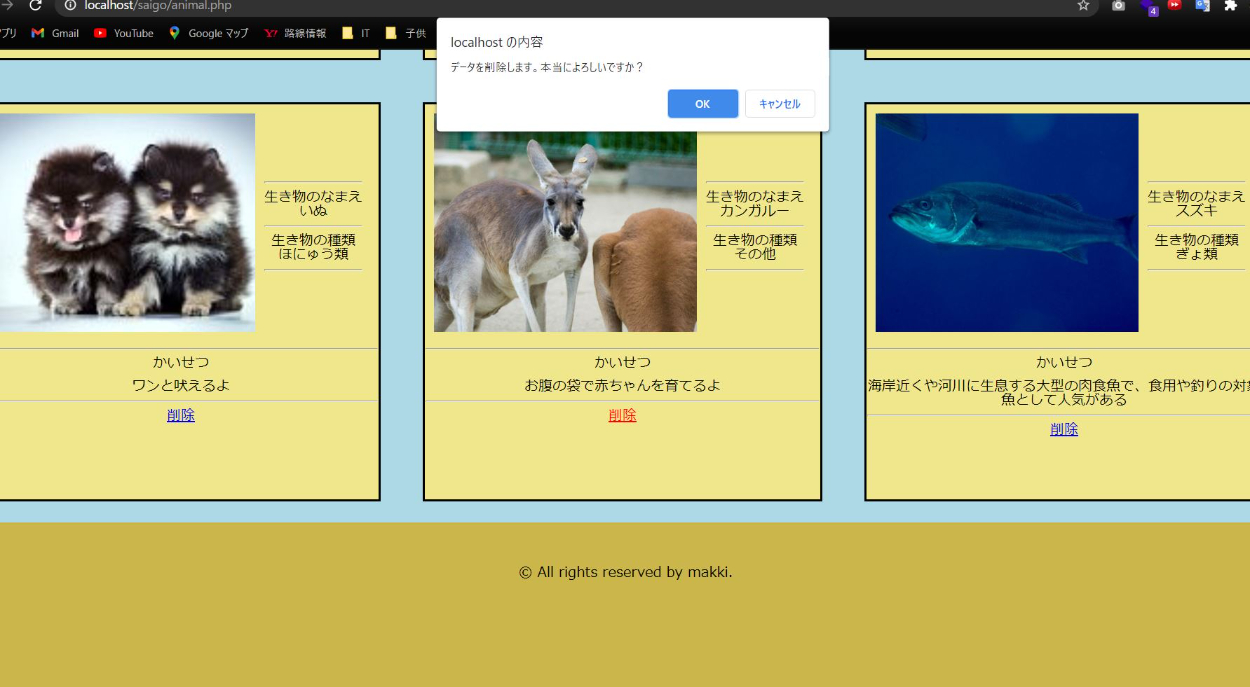The width and height of the screenshot is (1250, 687).
Task: Click the red video extension icon
Action: click(x=1174, y=6)
